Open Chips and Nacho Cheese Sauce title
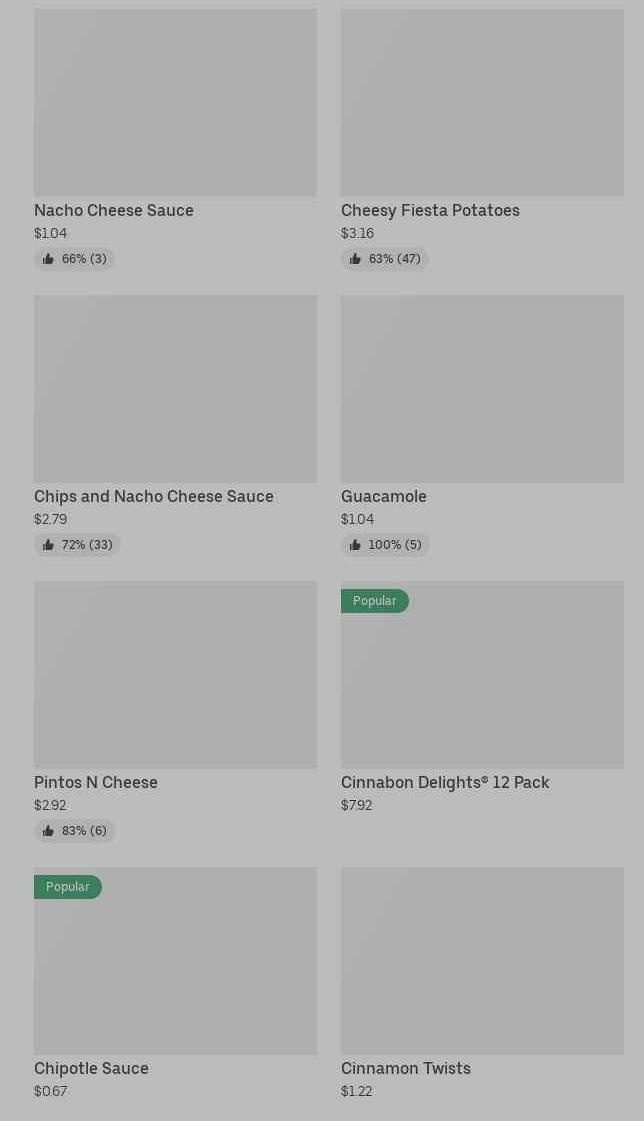 pos(154,497)
